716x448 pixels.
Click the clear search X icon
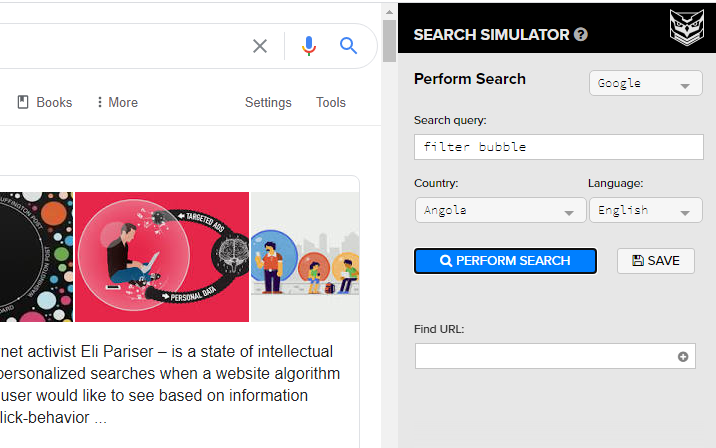click(260, 46)
